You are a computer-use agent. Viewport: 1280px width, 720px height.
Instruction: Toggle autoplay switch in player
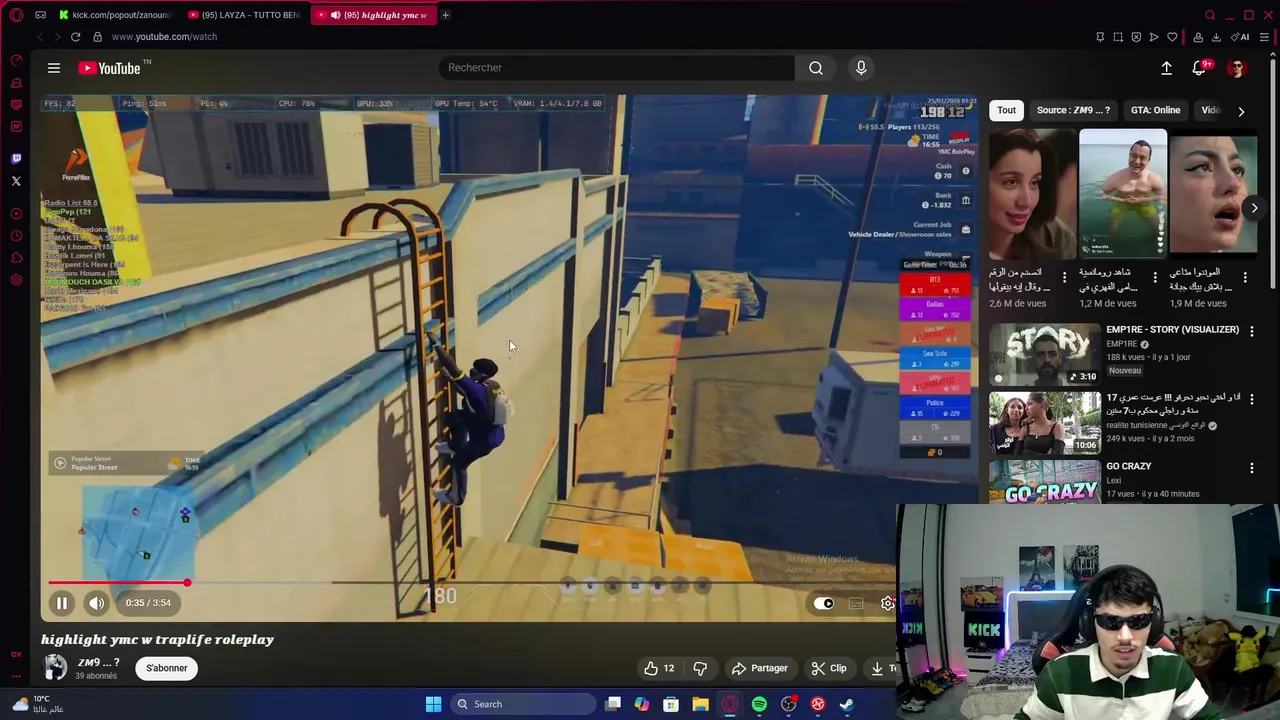pyautogui.click(x=824, y=603)
